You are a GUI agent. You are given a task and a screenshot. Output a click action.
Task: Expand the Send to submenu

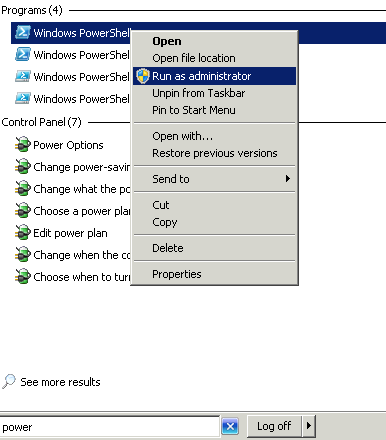pyautogui.click(x=214, y=179)
